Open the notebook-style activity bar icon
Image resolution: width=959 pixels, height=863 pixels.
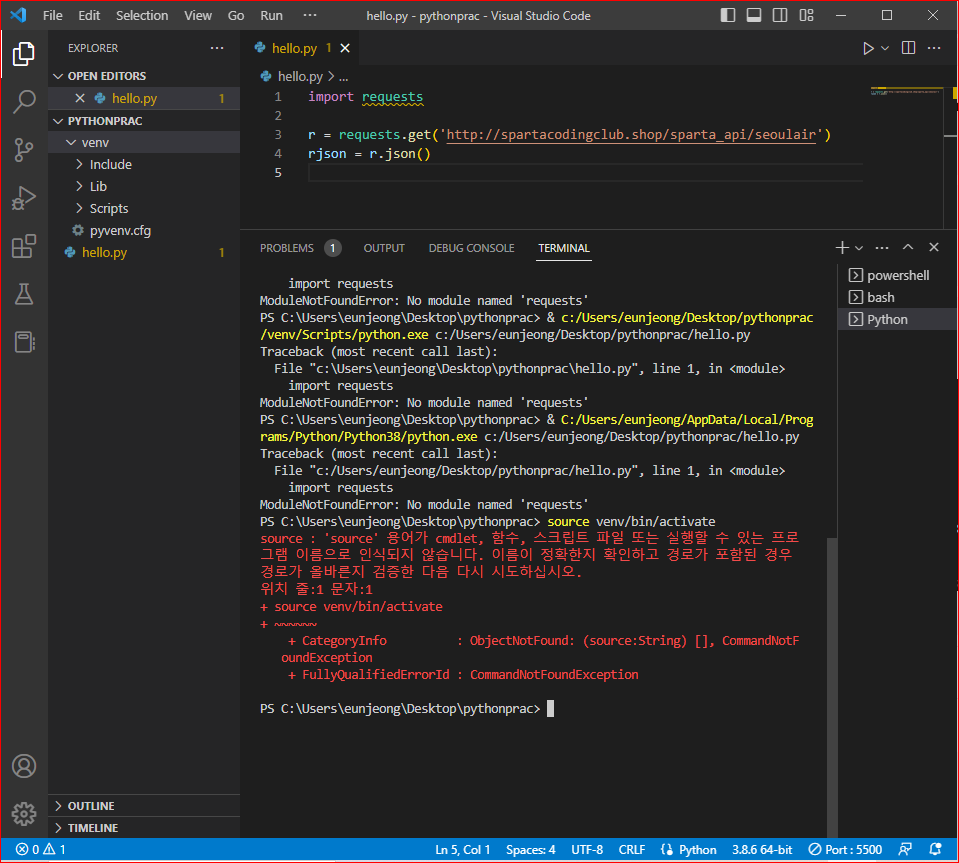(x=23, y=343)
